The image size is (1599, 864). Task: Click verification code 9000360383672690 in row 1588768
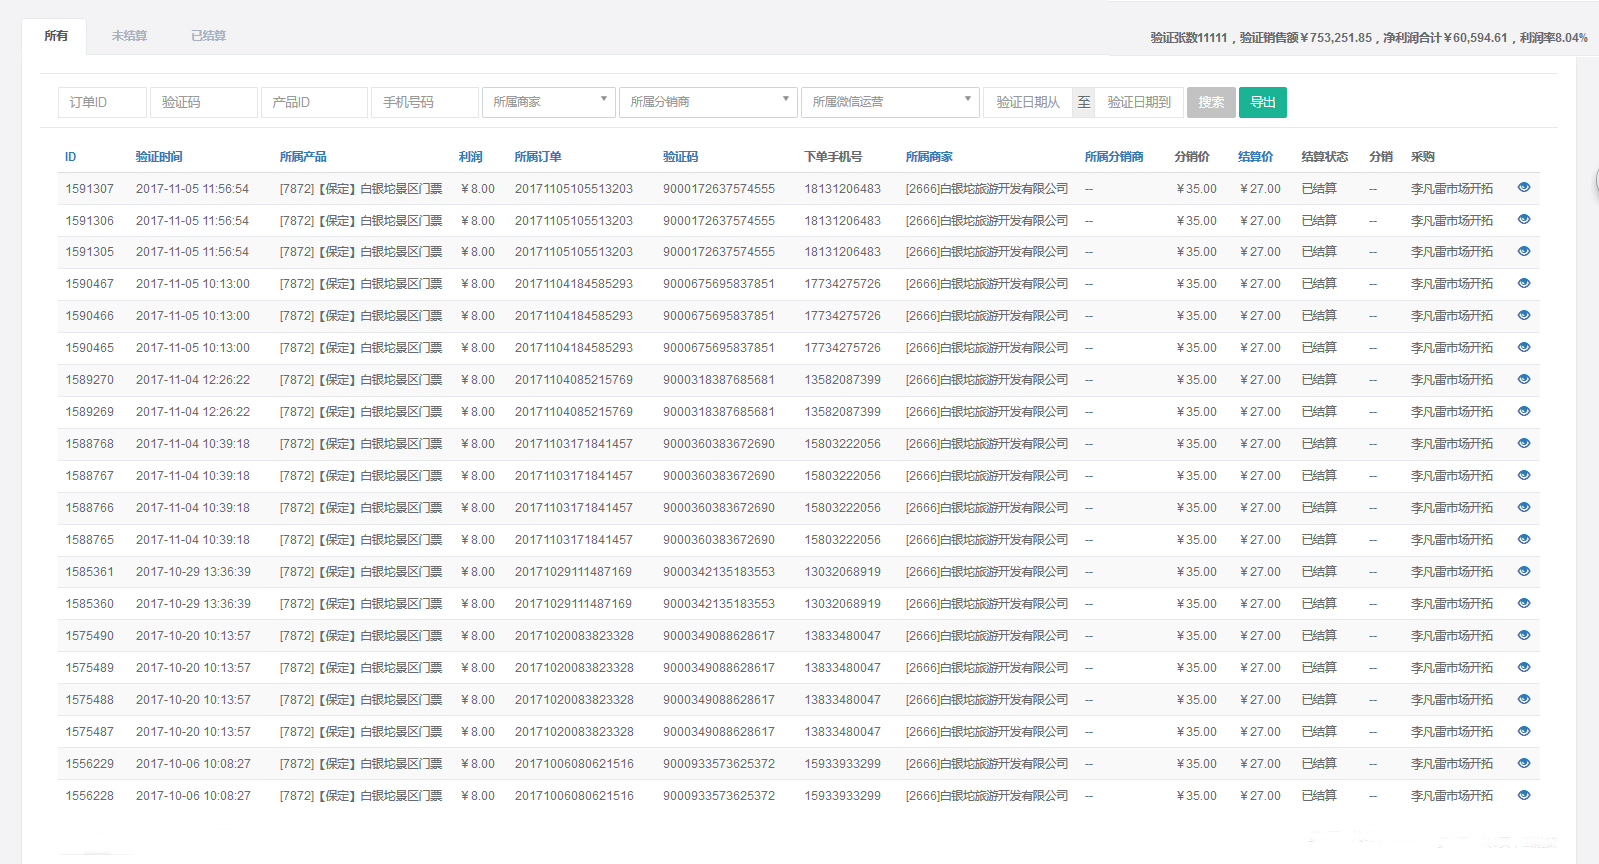(719, 444)
